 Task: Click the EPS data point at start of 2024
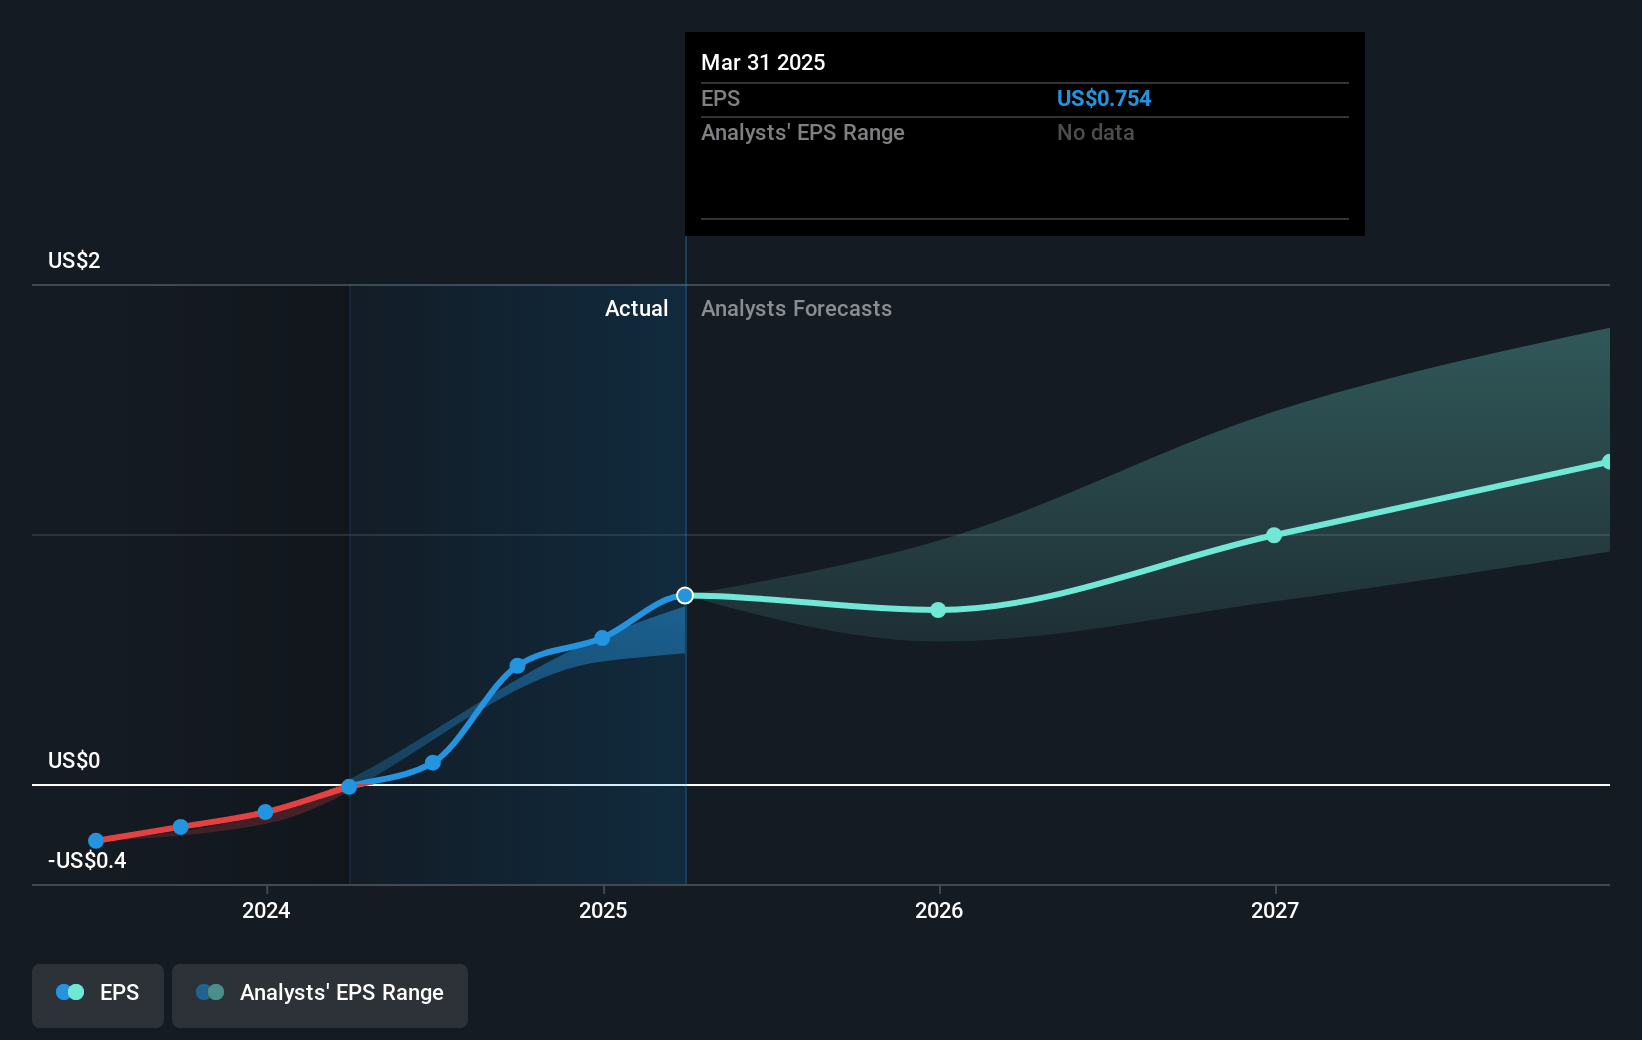265,812
